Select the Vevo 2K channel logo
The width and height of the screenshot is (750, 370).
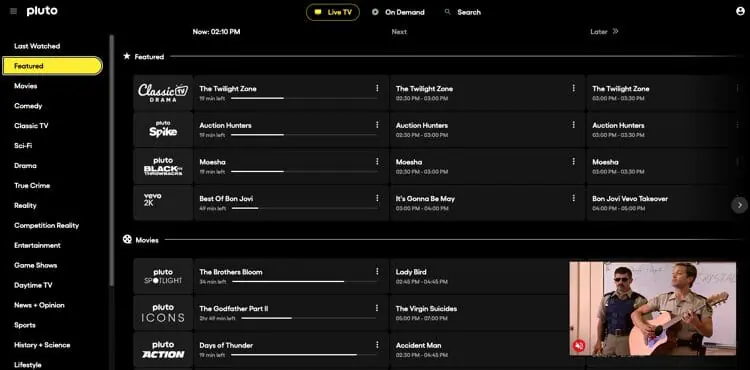[x=163, y=203]
